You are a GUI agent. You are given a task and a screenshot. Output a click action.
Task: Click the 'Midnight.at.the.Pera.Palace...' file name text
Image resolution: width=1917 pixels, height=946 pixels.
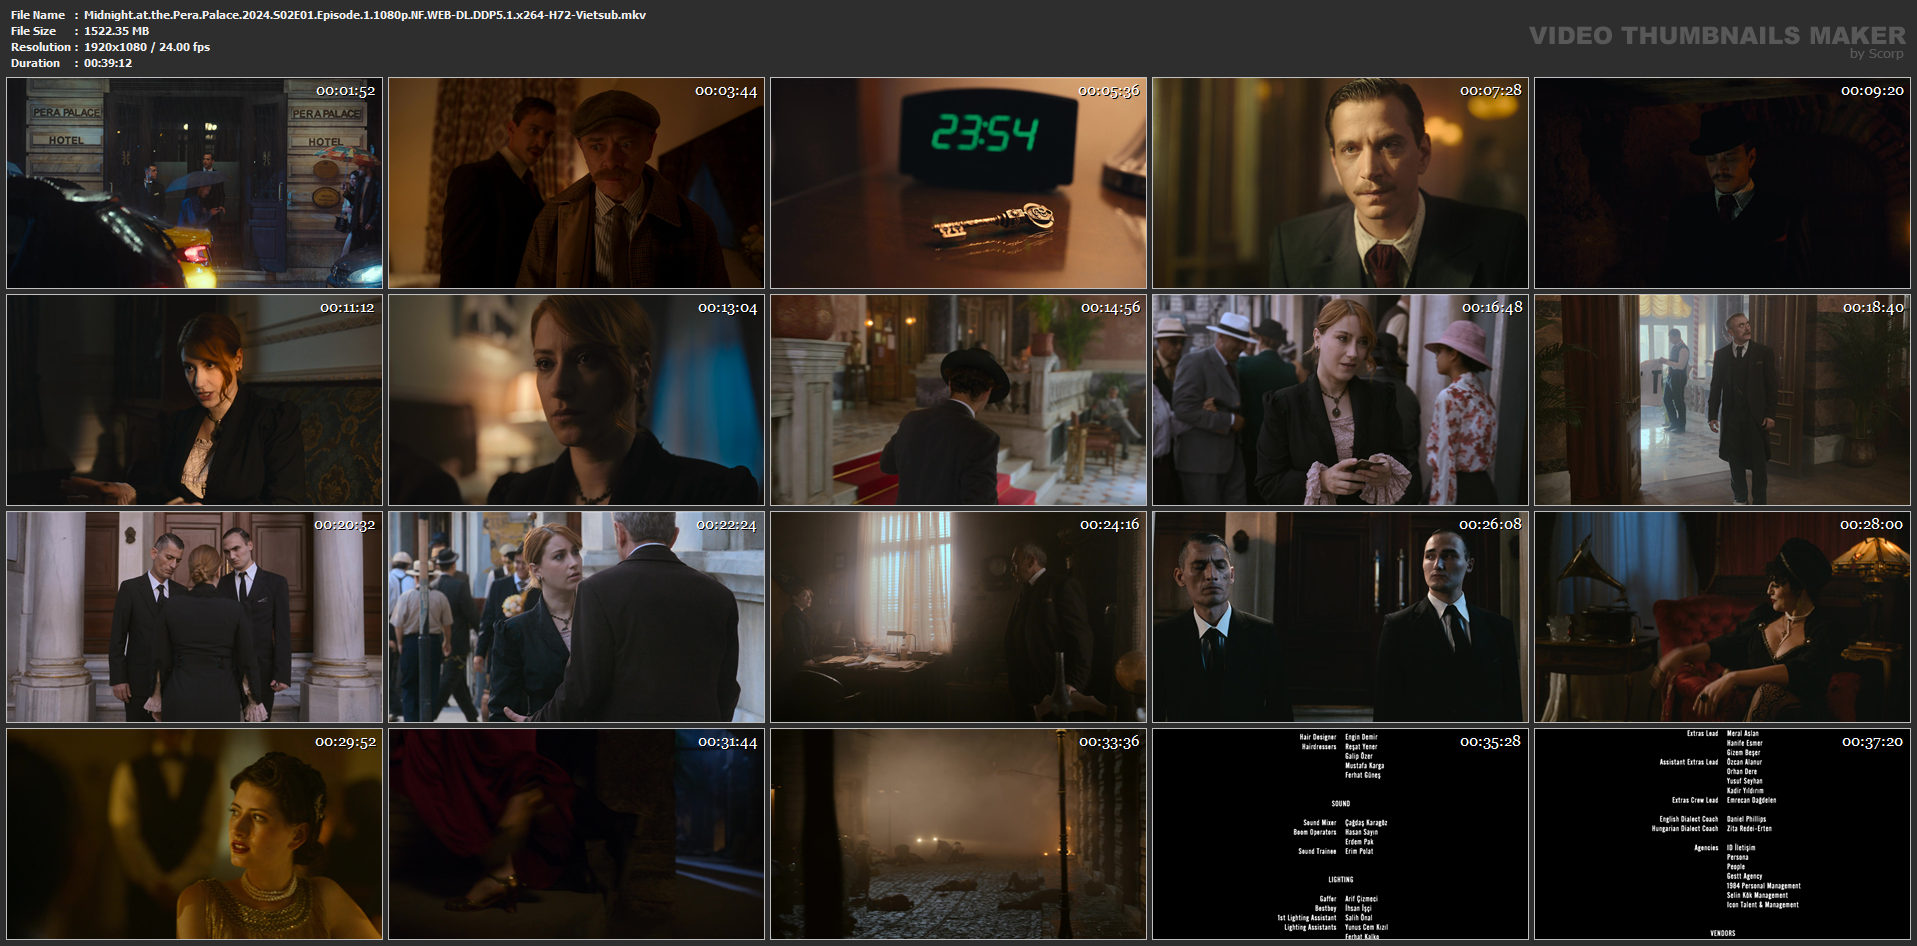(365, 15)
